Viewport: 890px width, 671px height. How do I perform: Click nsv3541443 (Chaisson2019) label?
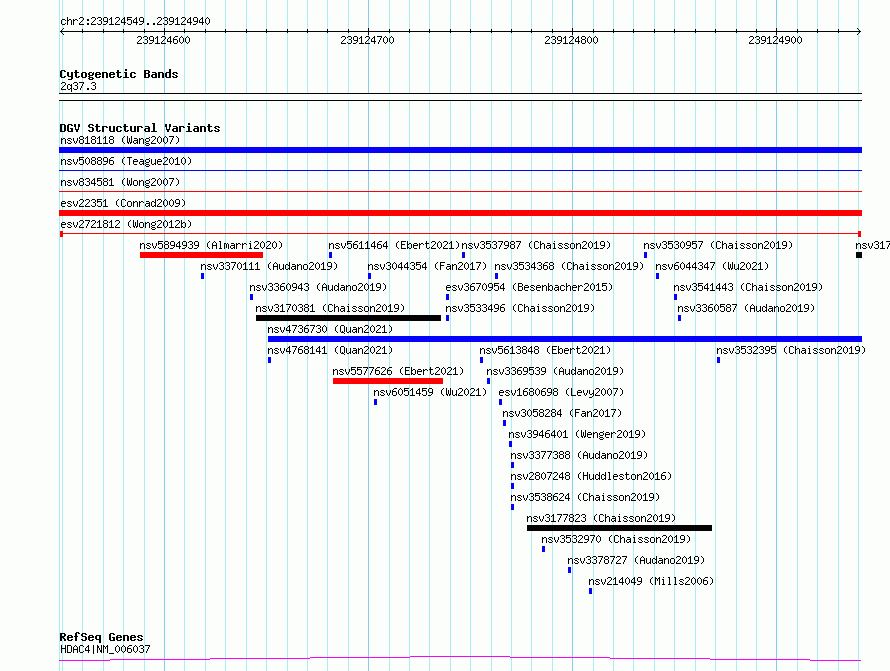click(x=748, y=287)
